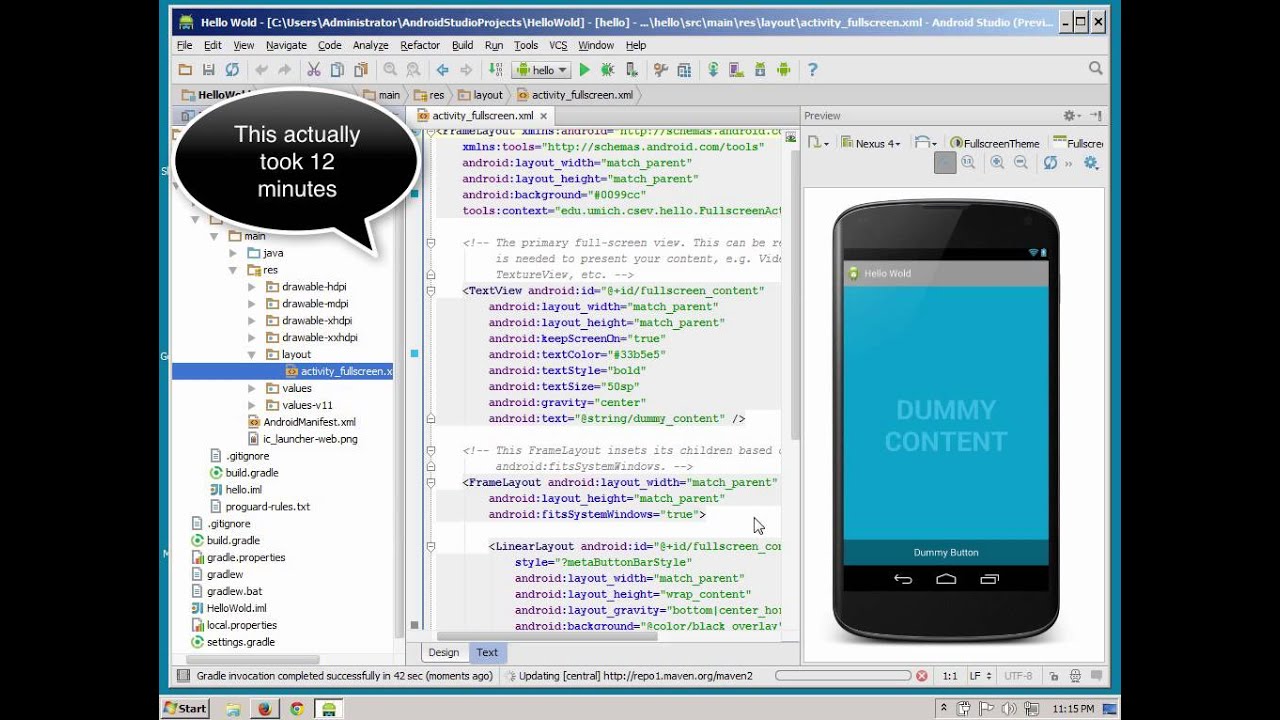
Task: Open Firefox from the taskbar
Action: tap(264, 708)
